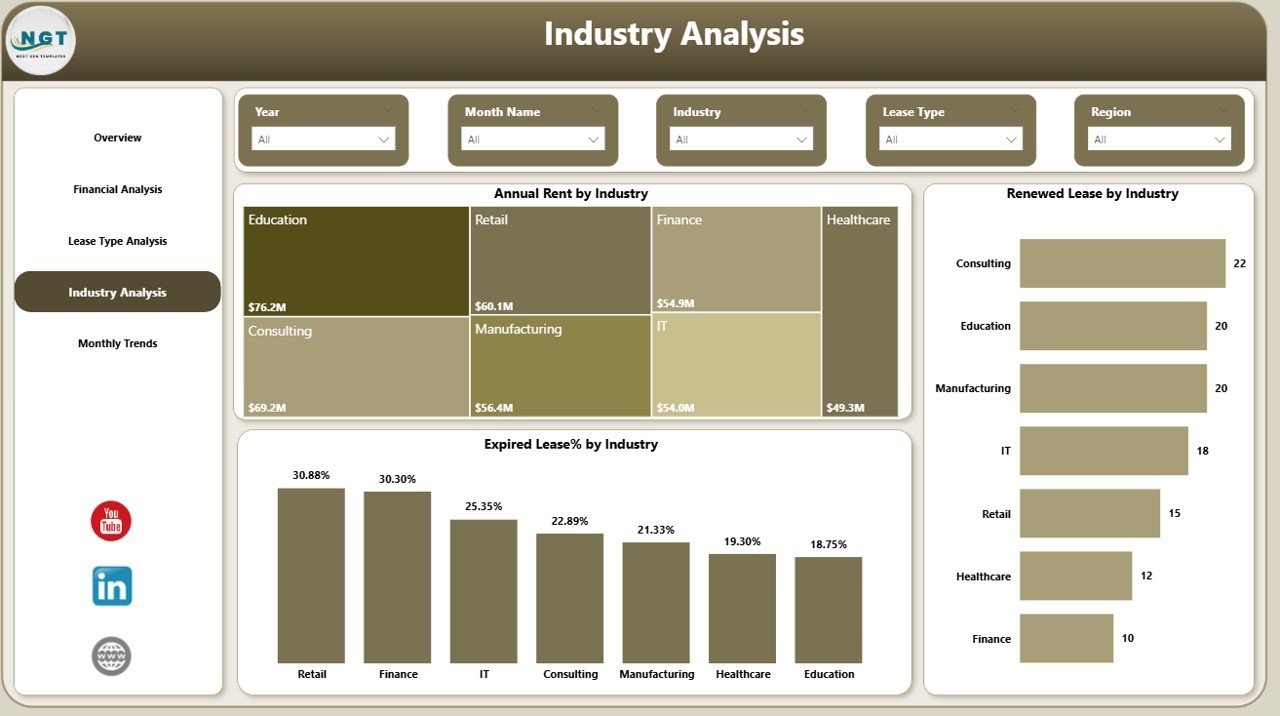Open the Industry slicer dropdown
The width and height of the screenshot is (1280, 716).
[x=741, y=140]
